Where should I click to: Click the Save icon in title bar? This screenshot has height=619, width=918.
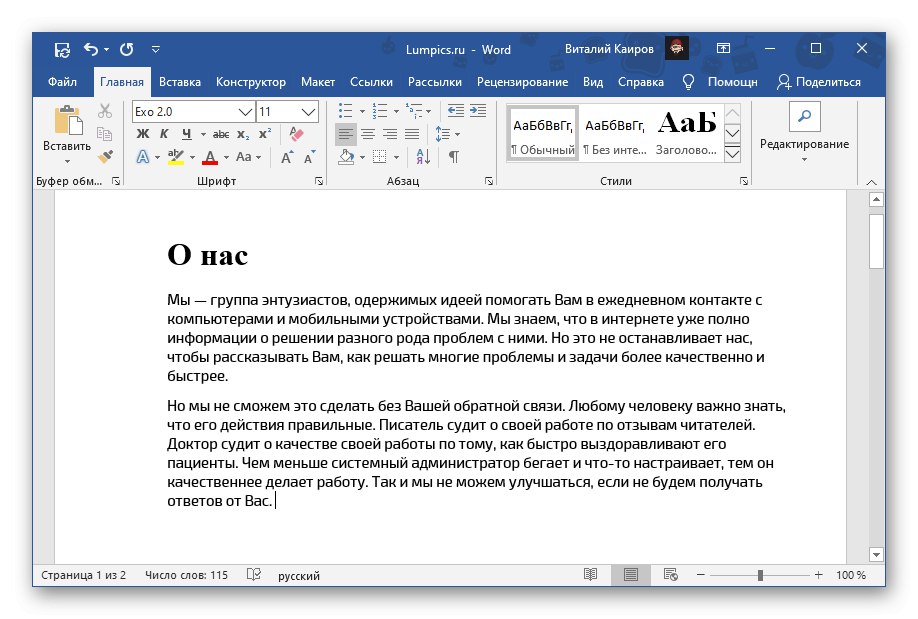[x=62, y=50]
